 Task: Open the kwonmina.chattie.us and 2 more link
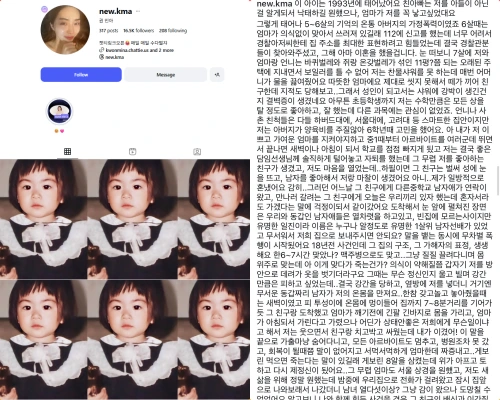[x=140, y=50]
